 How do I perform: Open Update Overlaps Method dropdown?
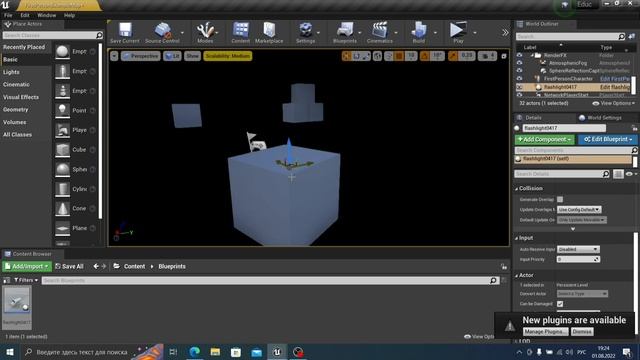click(579, 209)
